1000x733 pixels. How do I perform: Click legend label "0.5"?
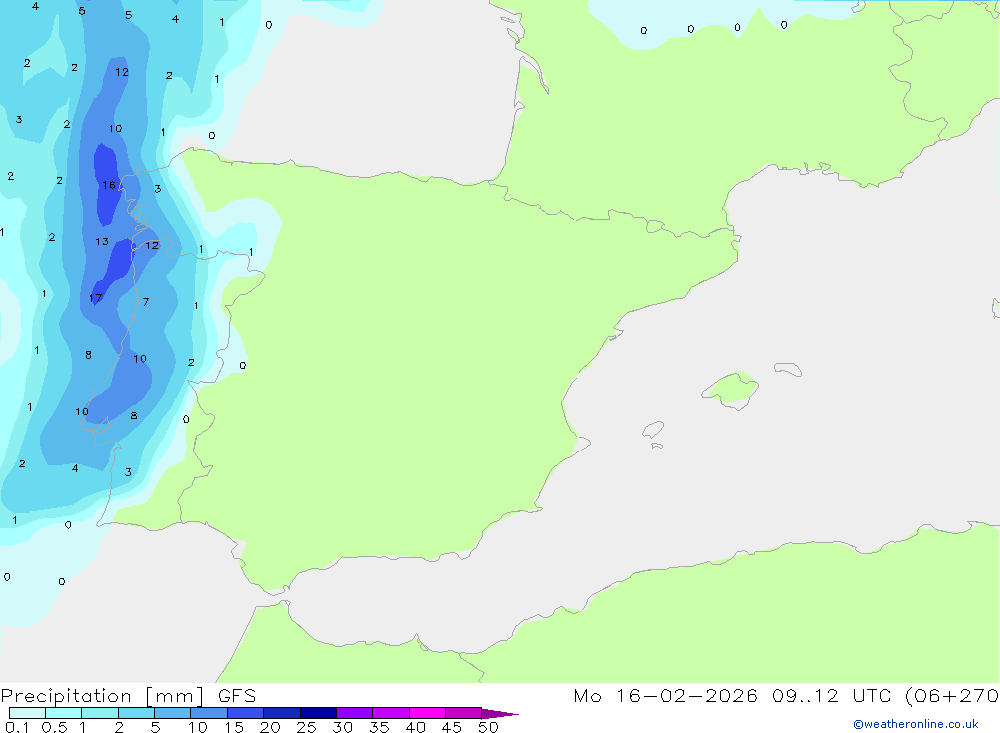(x=54, y=727)
